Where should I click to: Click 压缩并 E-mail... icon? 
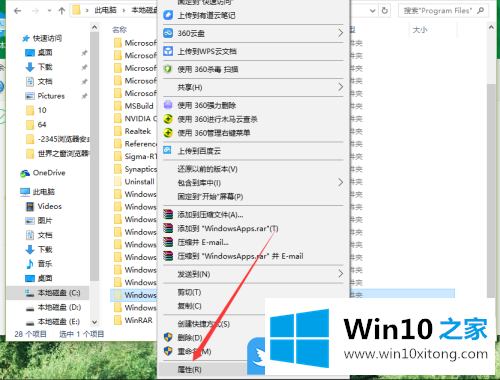[168, 242]
